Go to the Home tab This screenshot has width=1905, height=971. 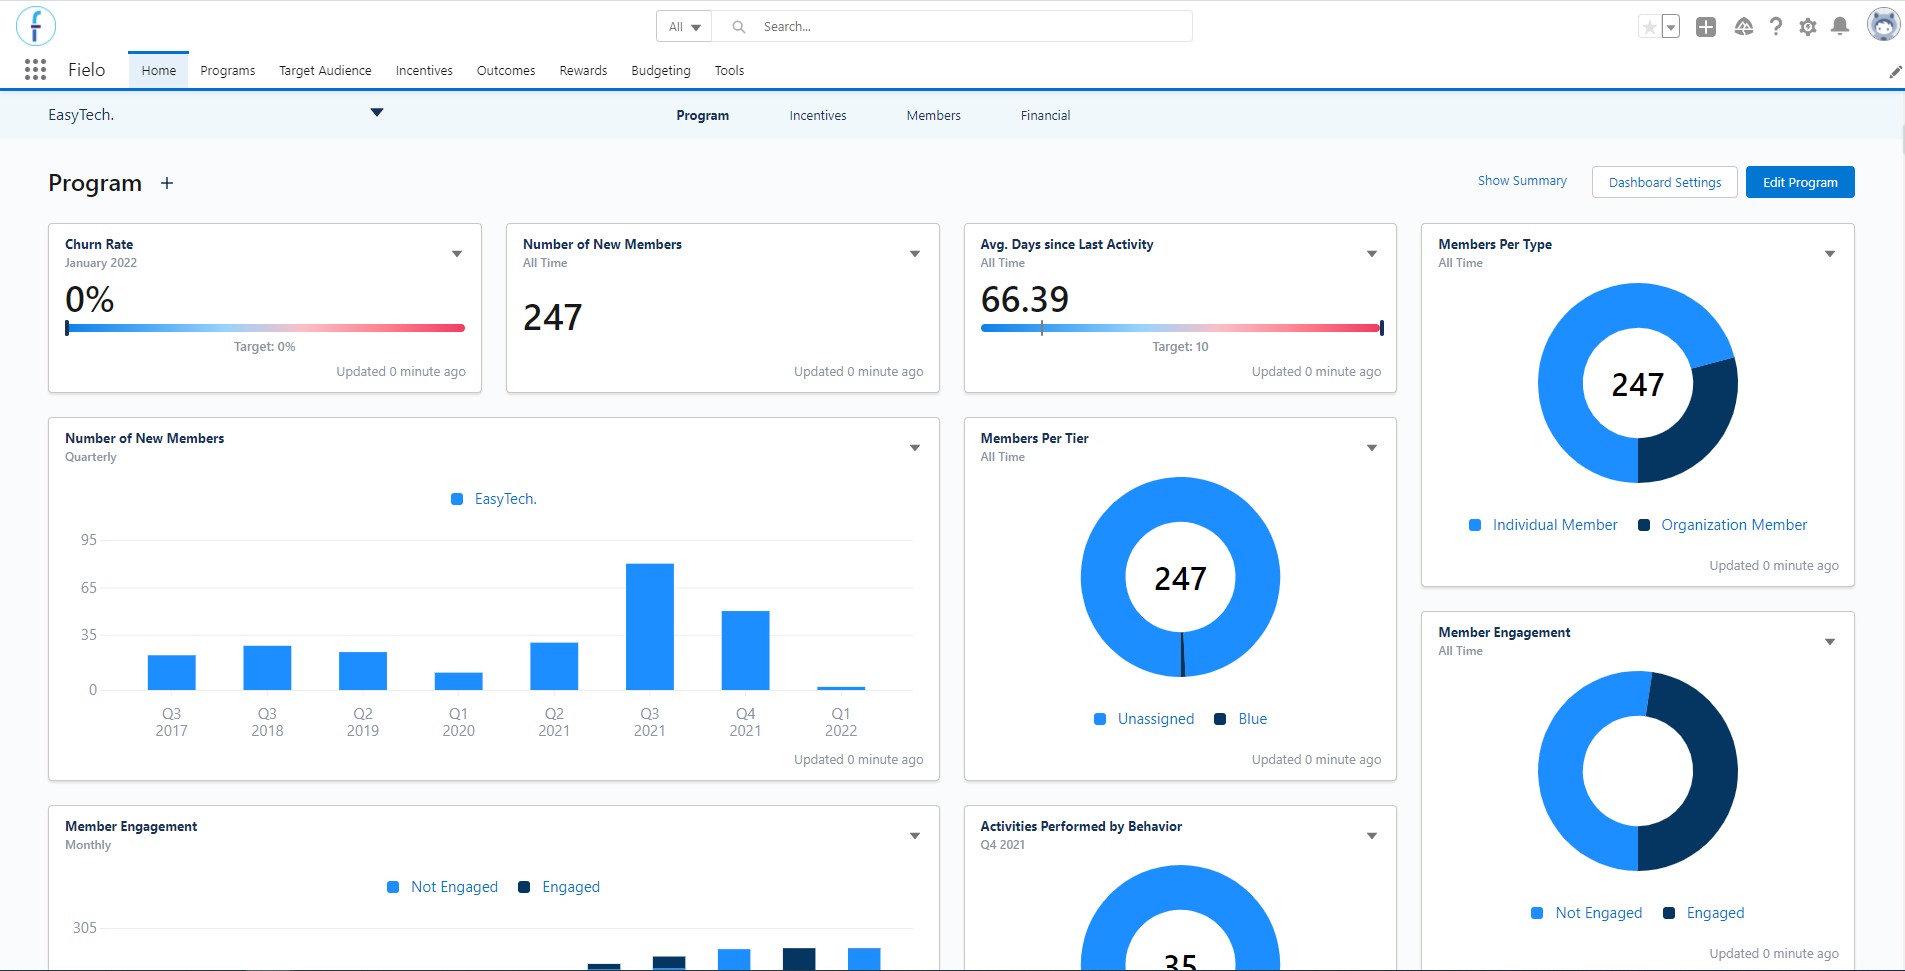click(158, 70)
